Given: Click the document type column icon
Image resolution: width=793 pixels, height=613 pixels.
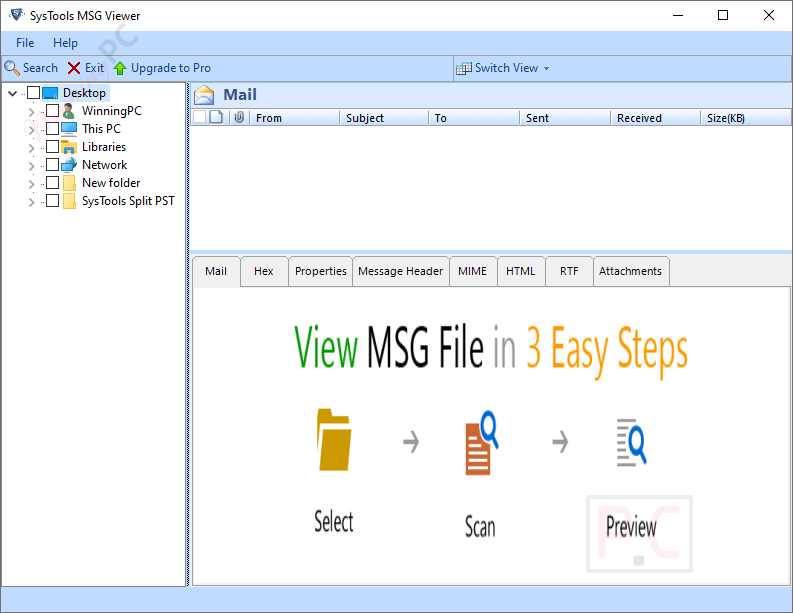Looking at the screenshot, I should pyautogui.click(x=216, y=117).
